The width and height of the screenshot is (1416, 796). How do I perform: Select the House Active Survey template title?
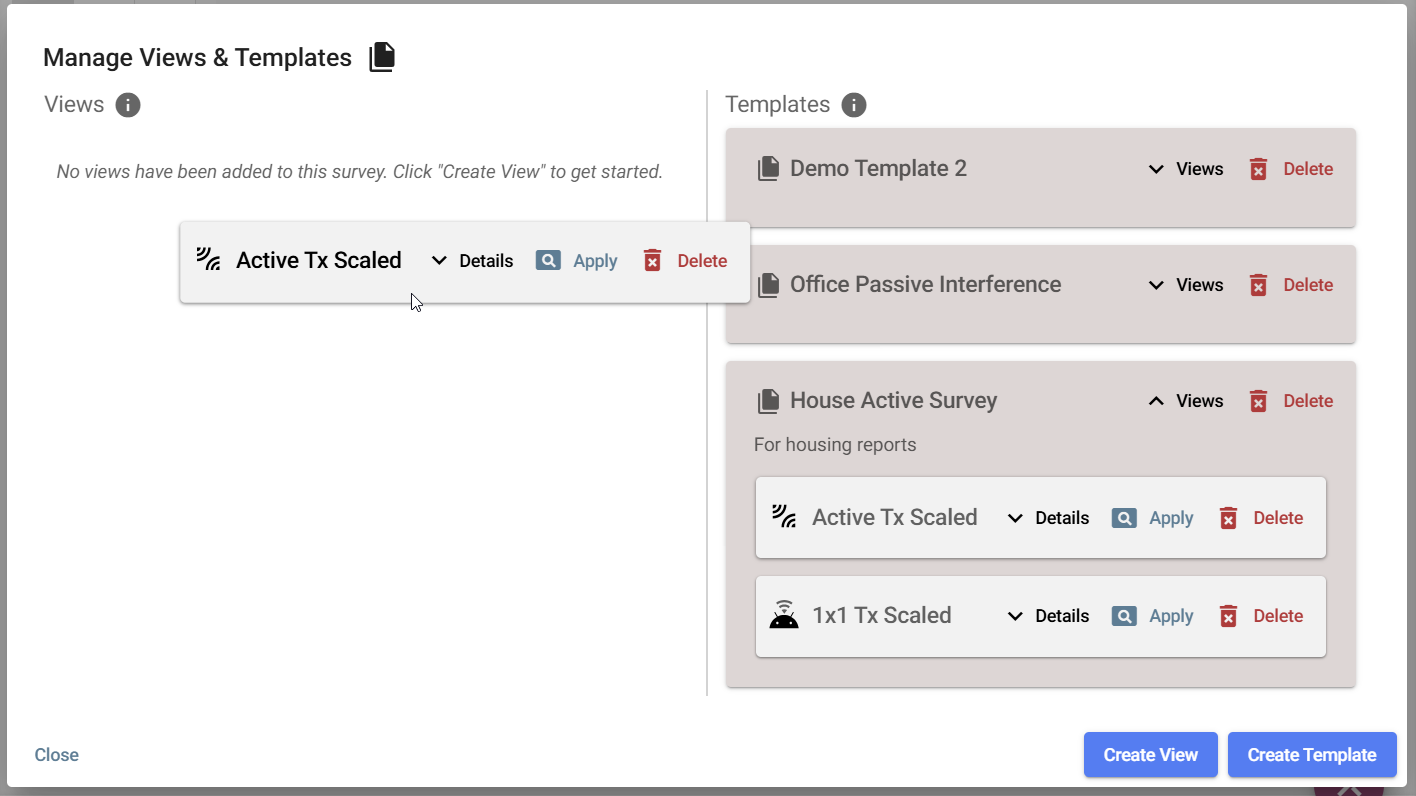point(893,401)
